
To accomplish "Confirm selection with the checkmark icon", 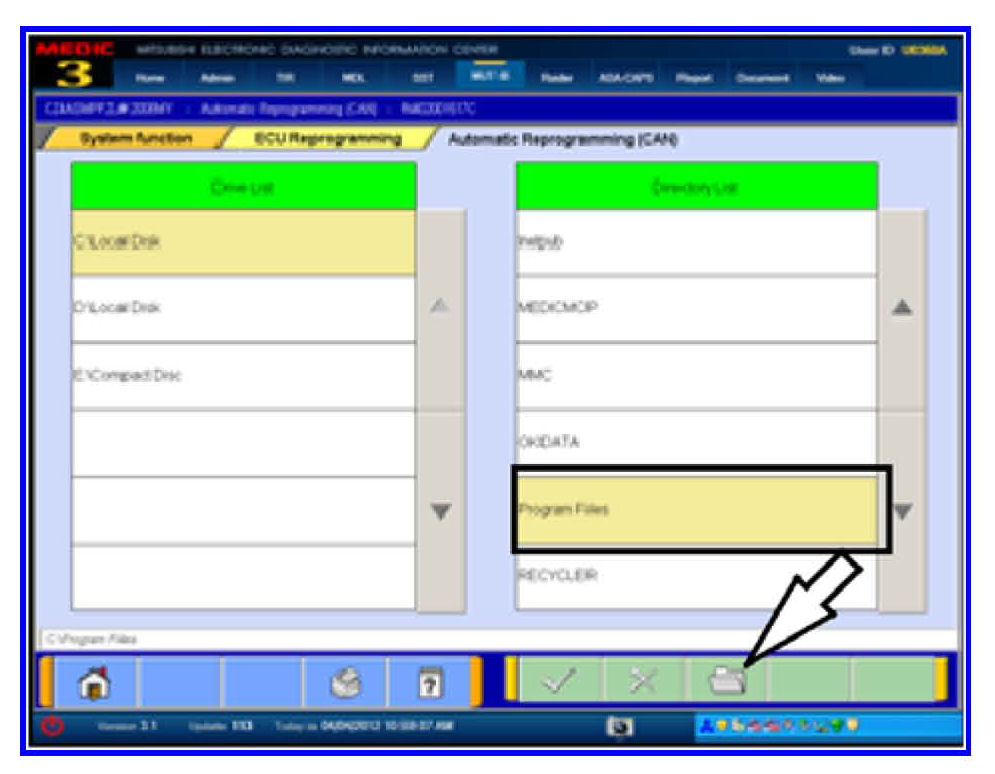I will pos(561,682).
